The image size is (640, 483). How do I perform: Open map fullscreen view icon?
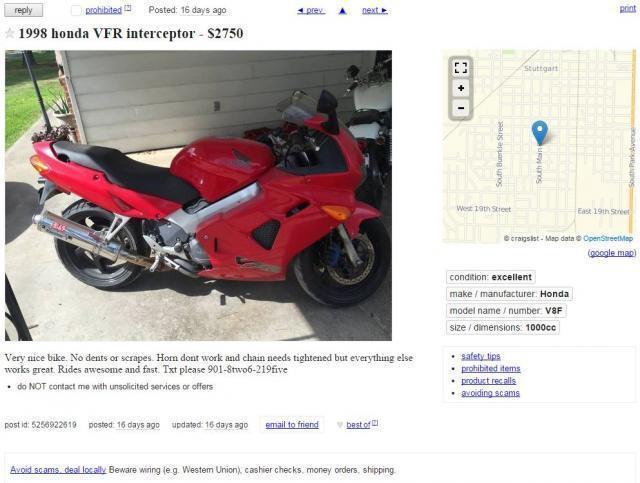click(460, 68)
